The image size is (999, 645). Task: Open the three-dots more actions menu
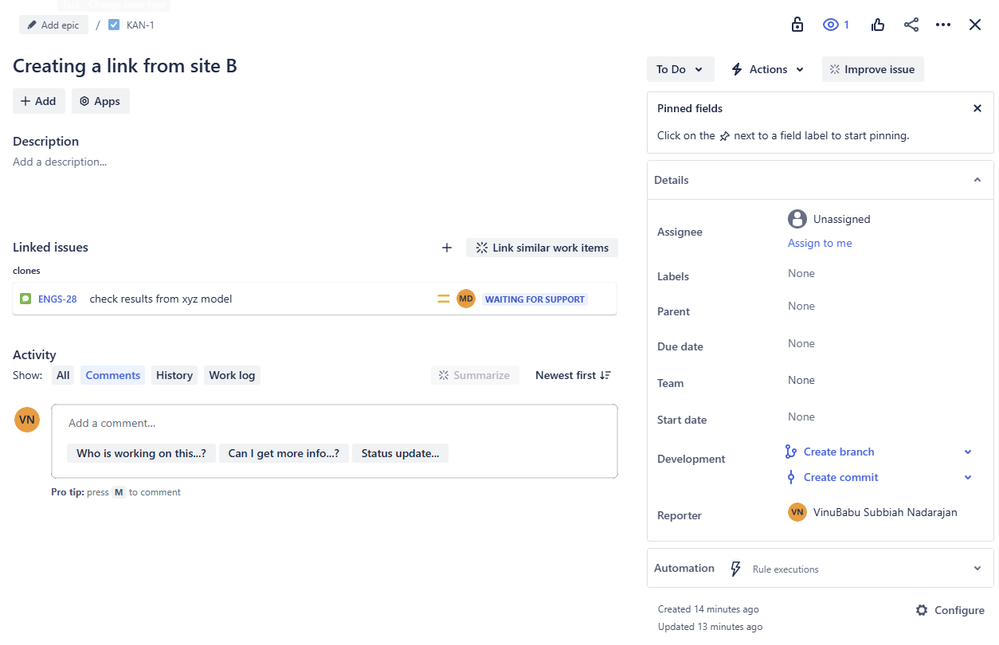click(x=943, y=25)
